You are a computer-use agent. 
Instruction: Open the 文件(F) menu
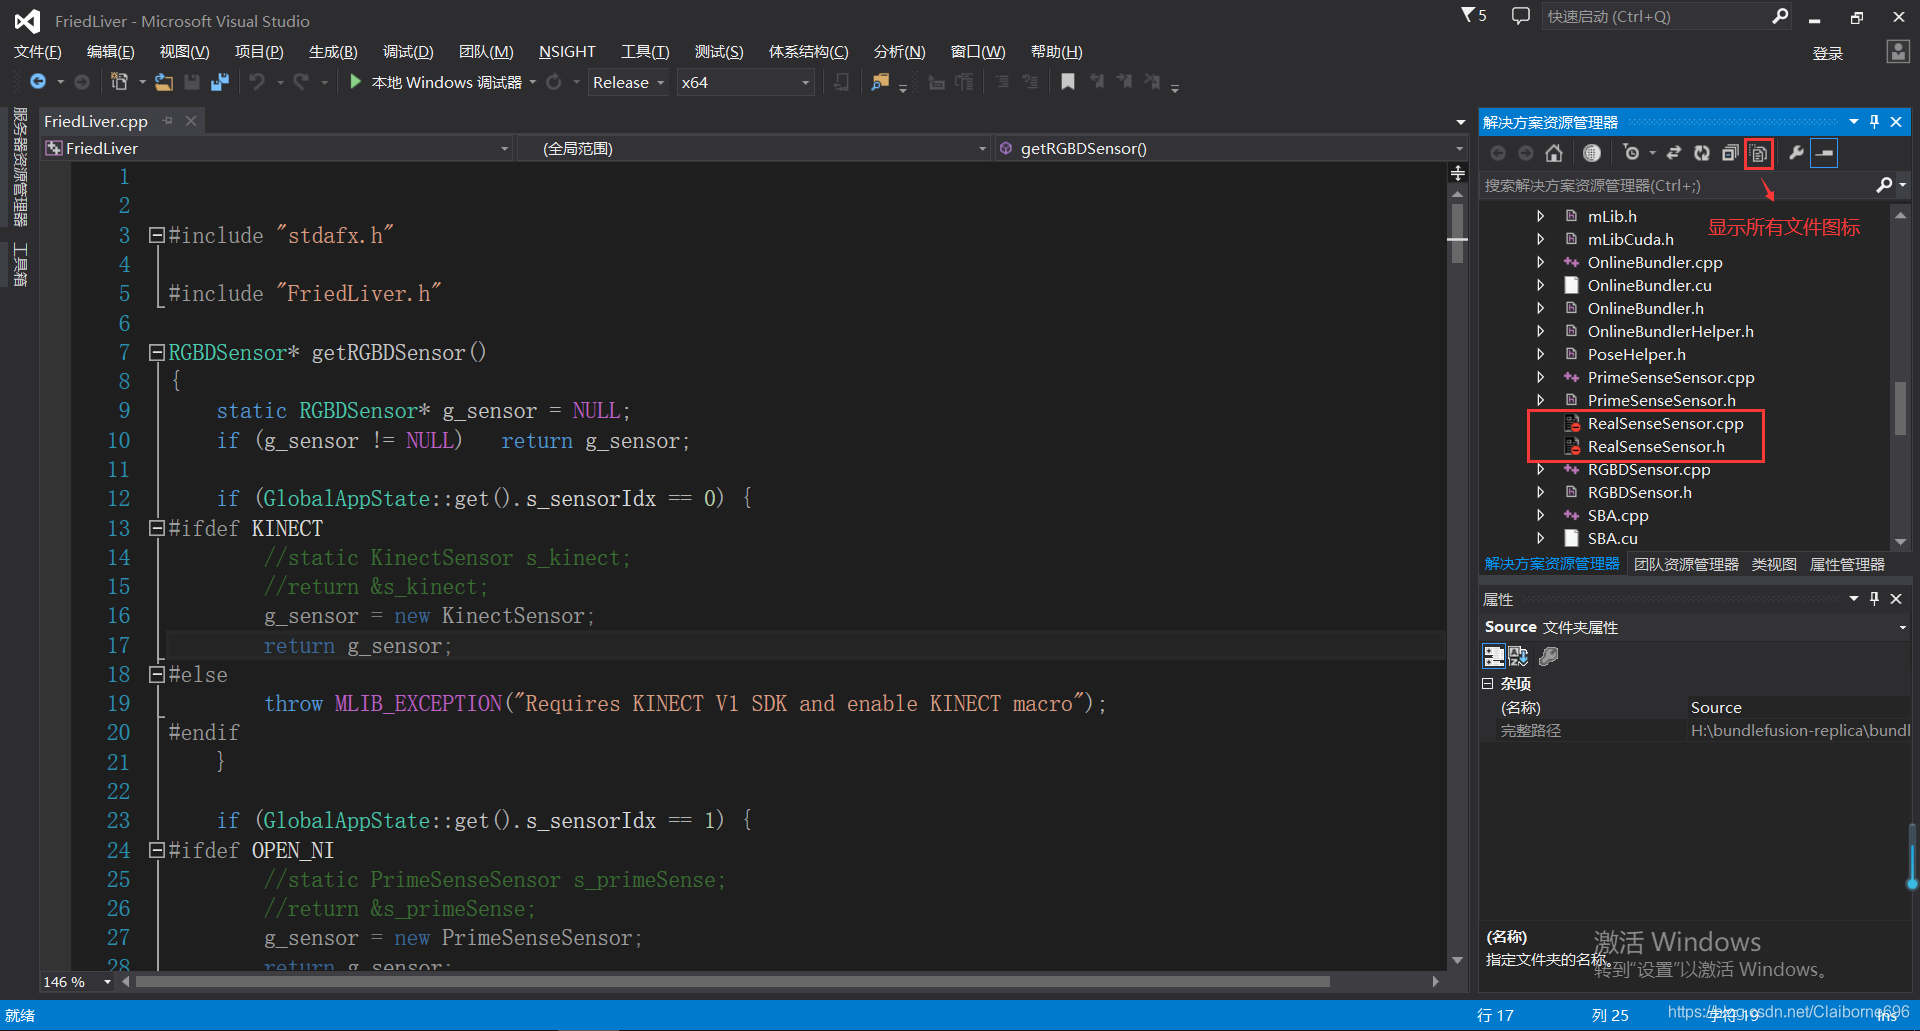38,52
